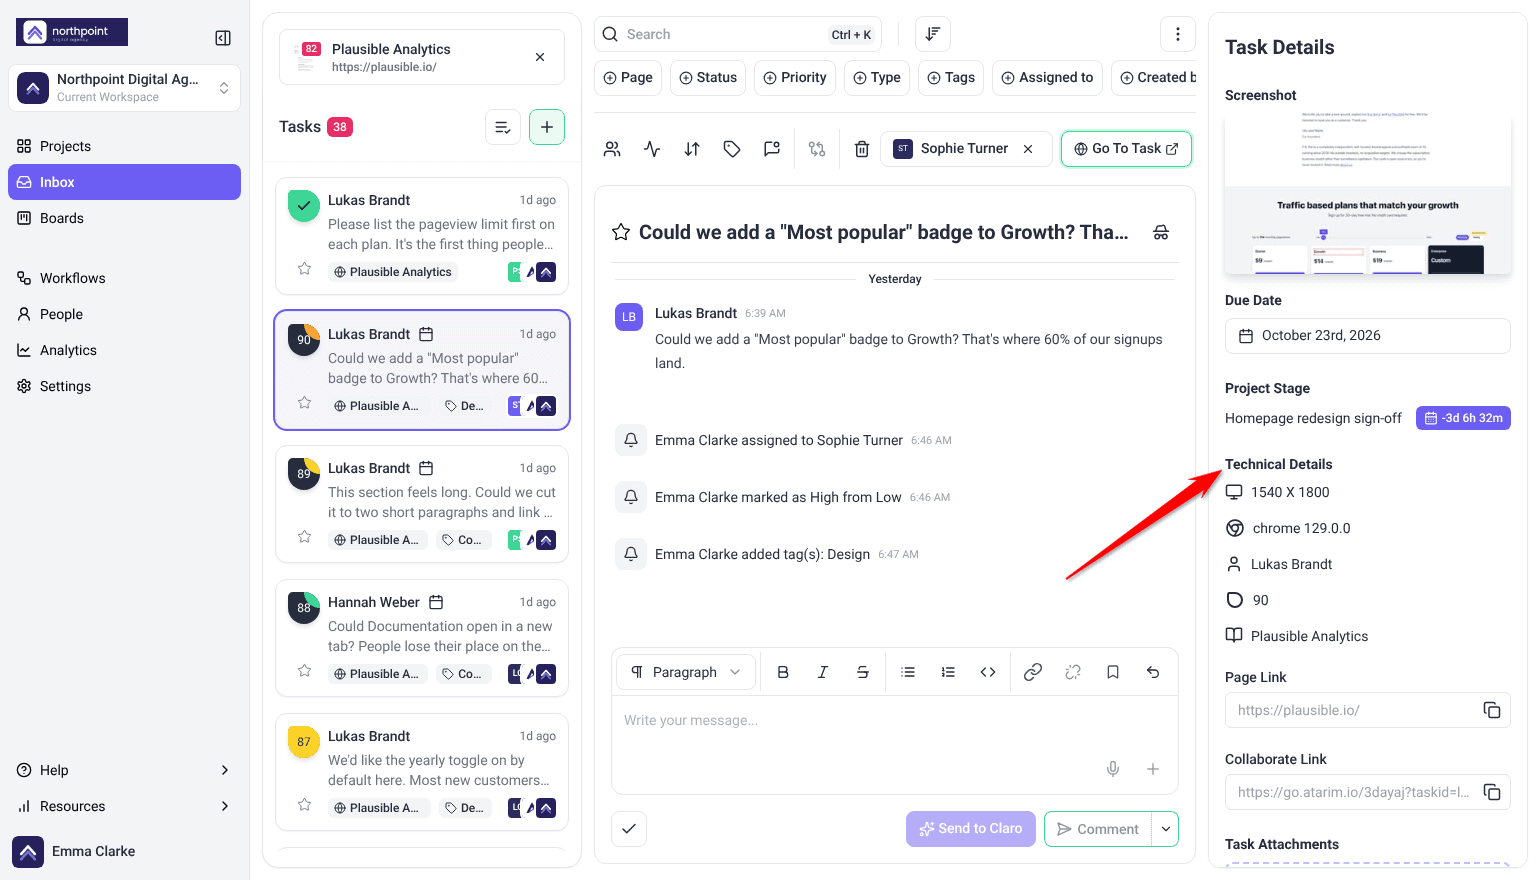
Task: Click the bookmark icon in editor toolbar
Action: (1113, 672)
